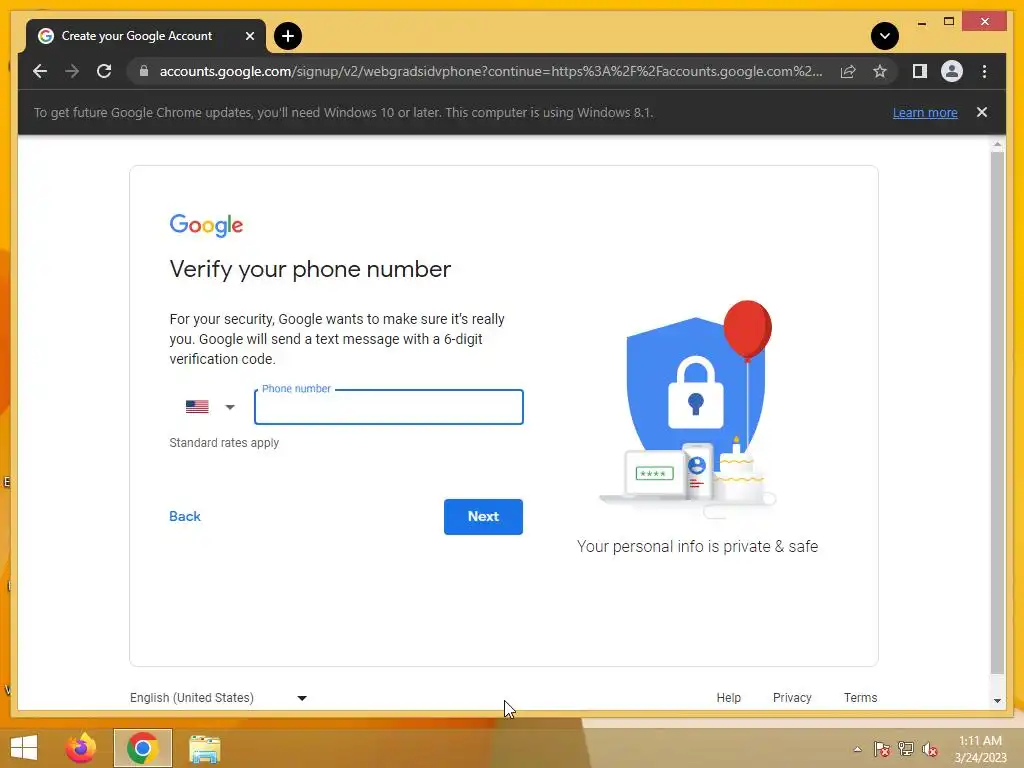The height and width of the screenshot is (768, 1024).
Task: Click the 'Verify your phone number' heading
Action: [x=310, y=269]
